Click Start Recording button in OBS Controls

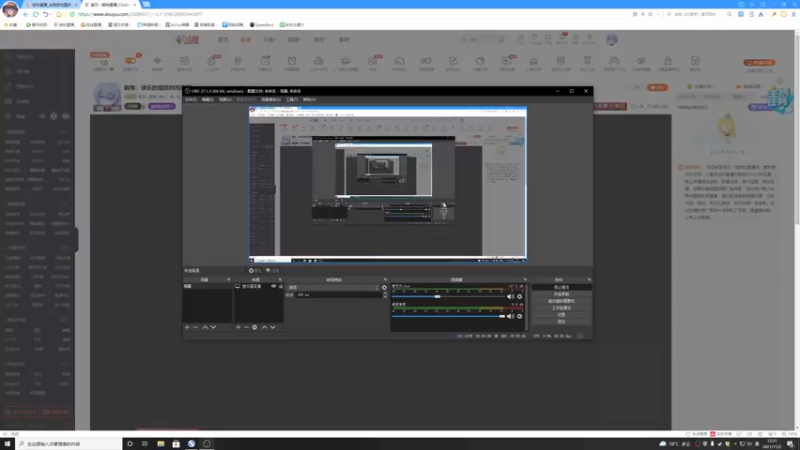tap(561, 294)
